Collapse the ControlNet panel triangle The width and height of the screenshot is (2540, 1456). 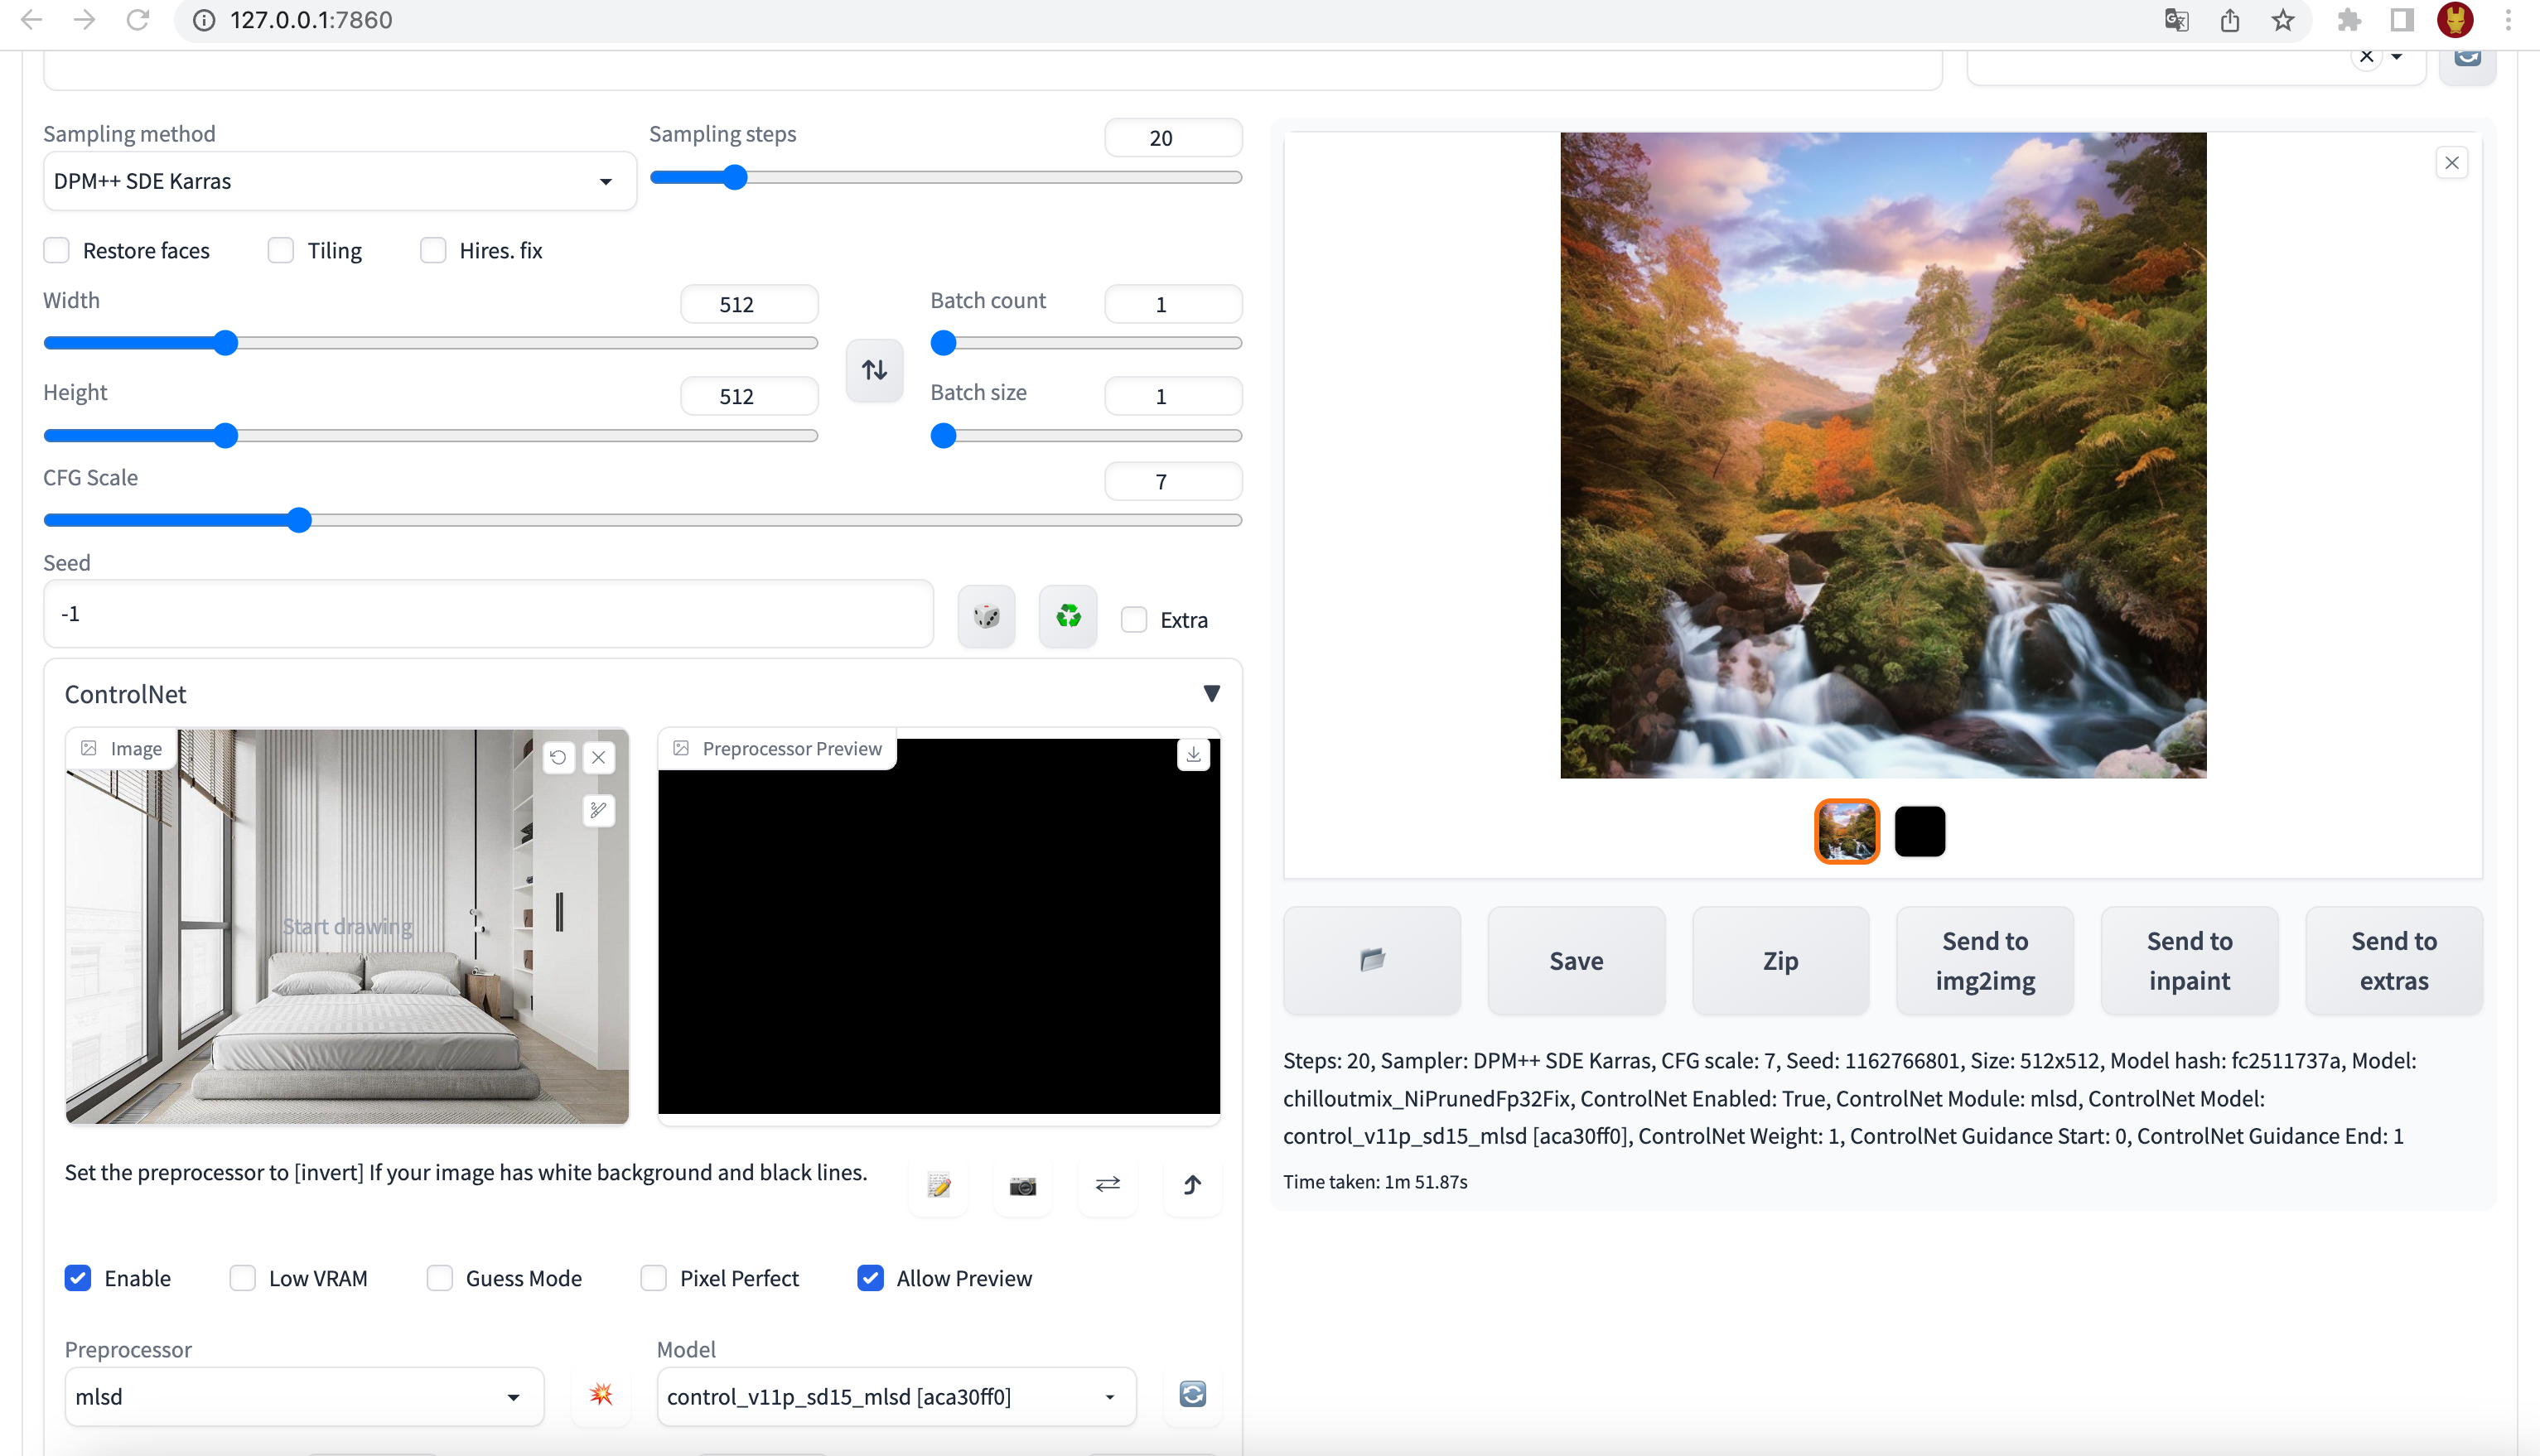click(x=1211, y=694)
